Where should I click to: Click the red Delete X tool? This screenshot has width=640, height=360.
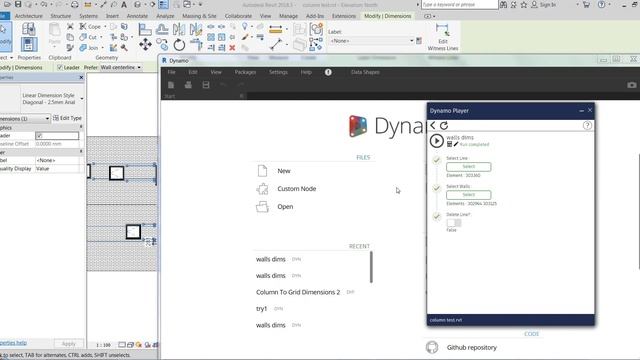click(232, 48)
